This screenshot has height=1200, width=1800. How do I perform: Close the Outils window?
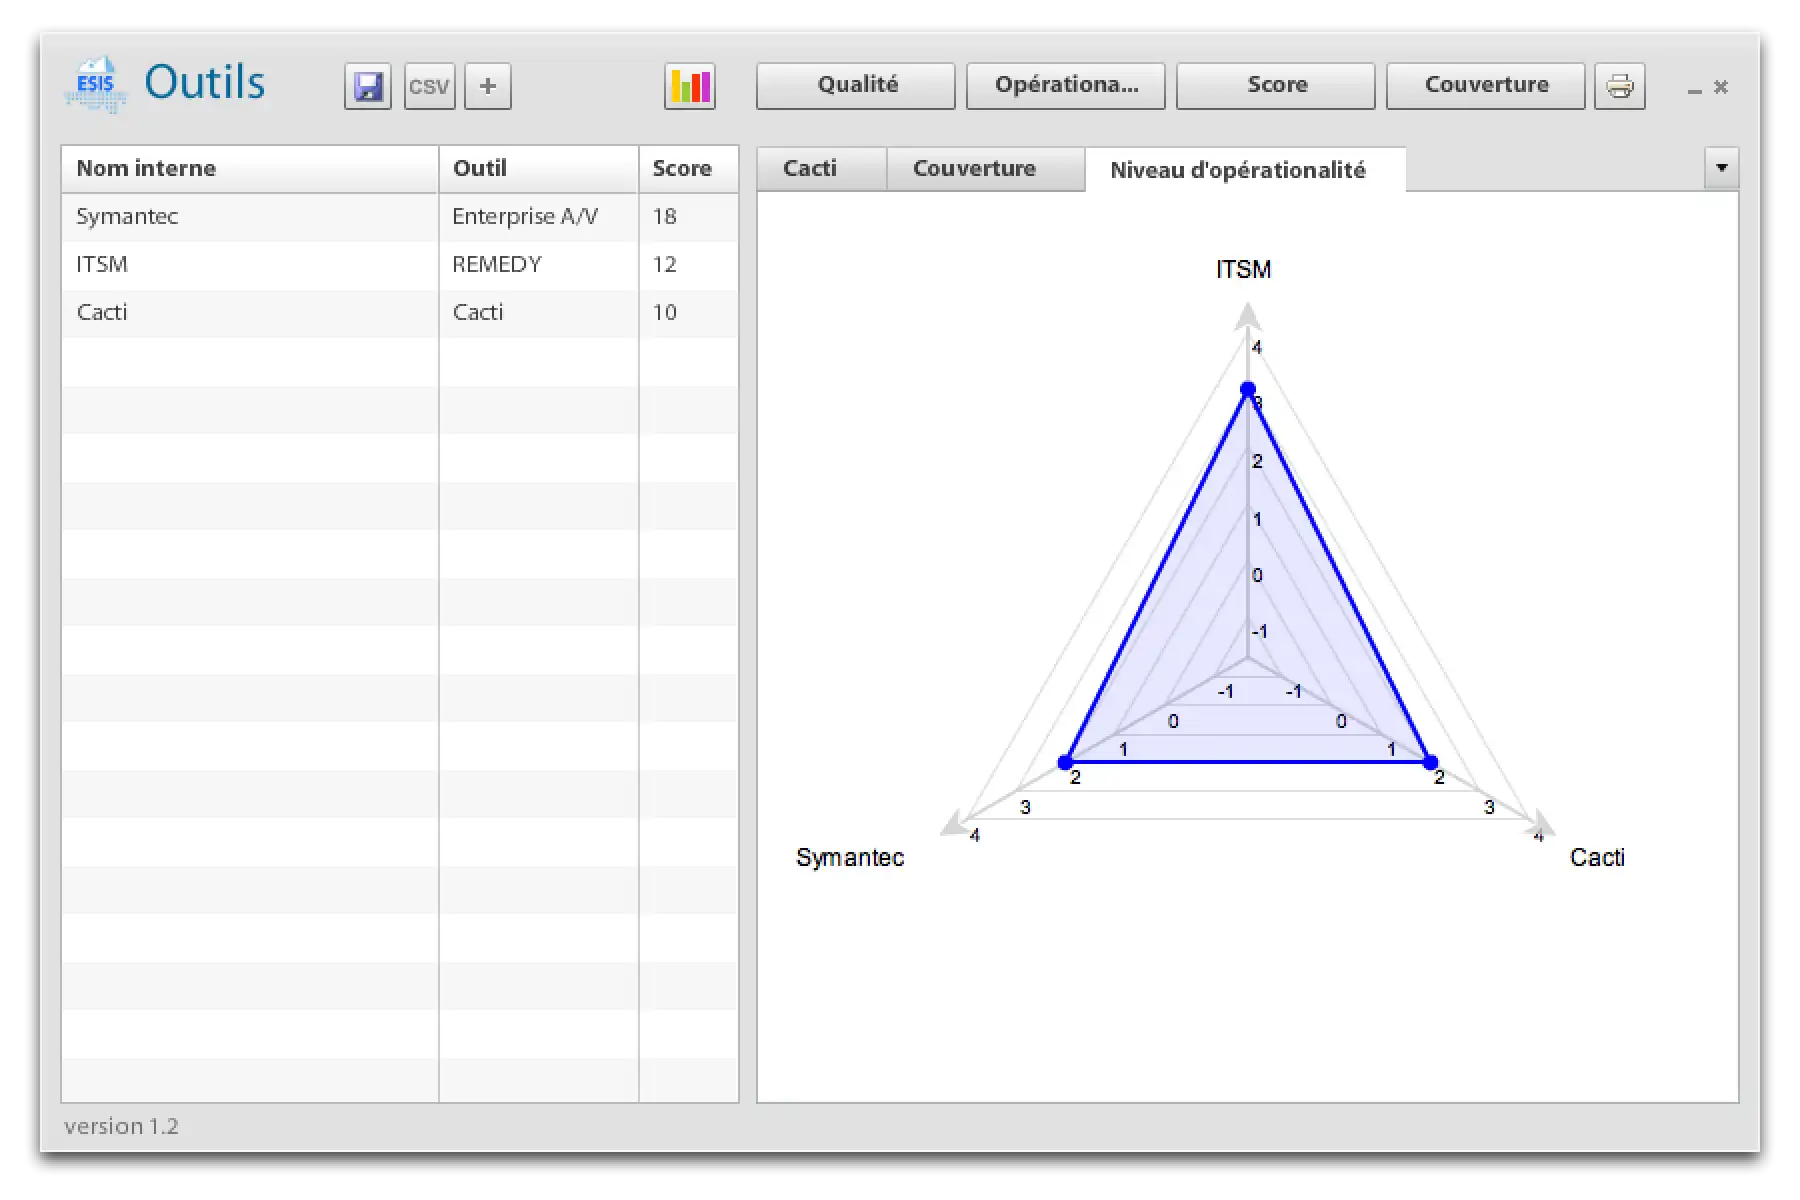coord(1721,87)
